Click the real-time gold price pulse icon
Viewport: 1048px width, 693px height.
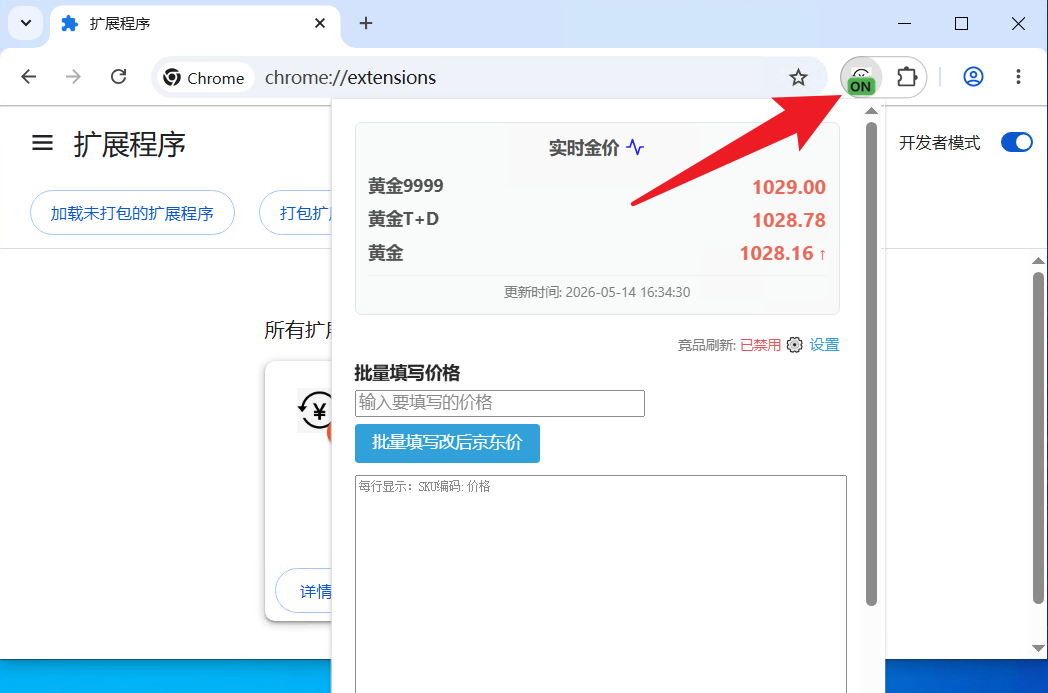(x=636, y=147)
